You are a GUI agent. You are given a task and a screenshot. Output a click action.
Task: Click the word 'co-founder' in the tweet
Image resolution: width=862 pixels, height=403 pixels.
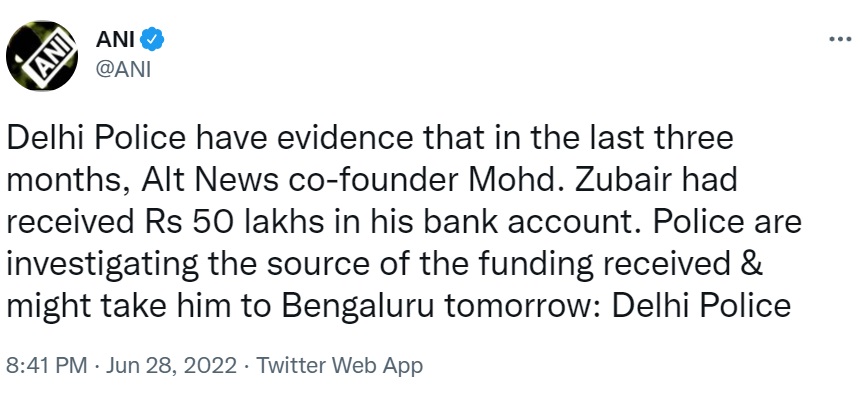point(368,180)
